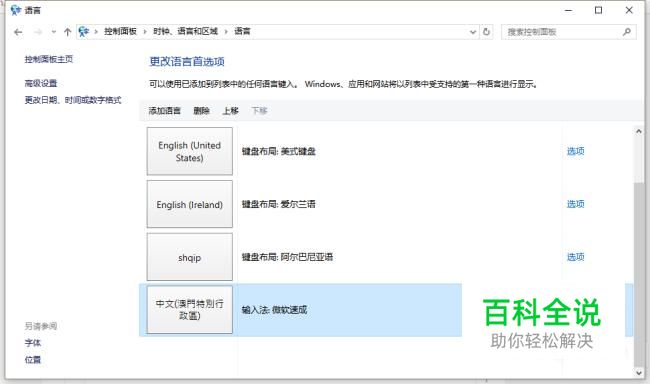Open 选项 for English (United States)
This screenshot has height=384, width=650.
pos(575,151)
